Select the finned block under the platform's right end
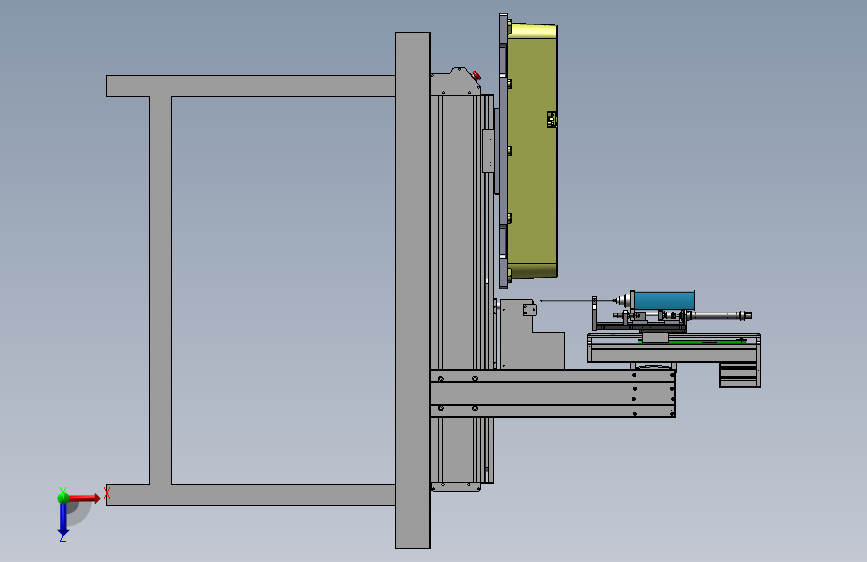The image size is (867, 562). pyautogui.click(x=740, y=375)
